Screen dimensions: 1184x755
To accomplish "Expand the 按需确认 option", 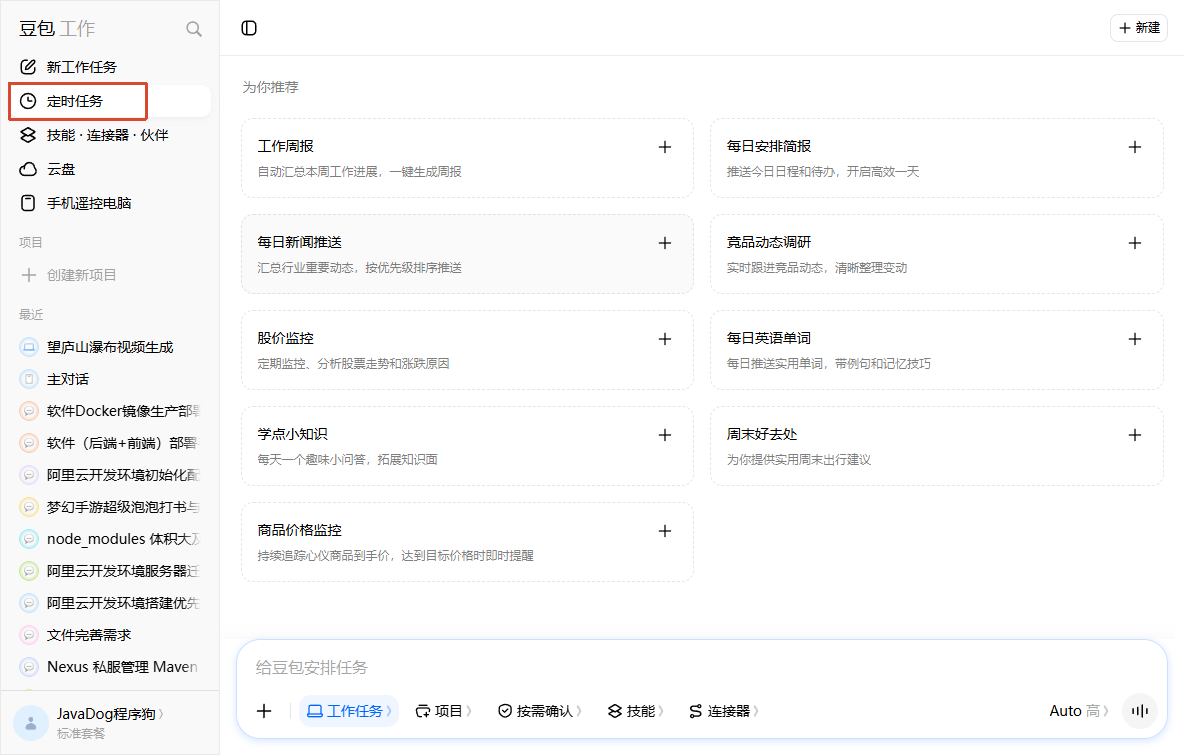I will pos(539,710).
